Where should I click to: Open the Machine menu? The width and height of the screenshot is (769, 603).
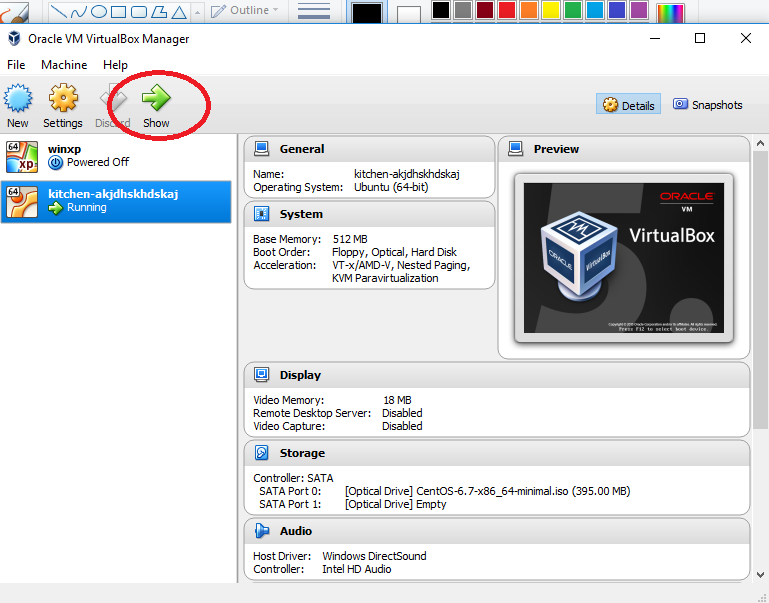pos(64,65)
